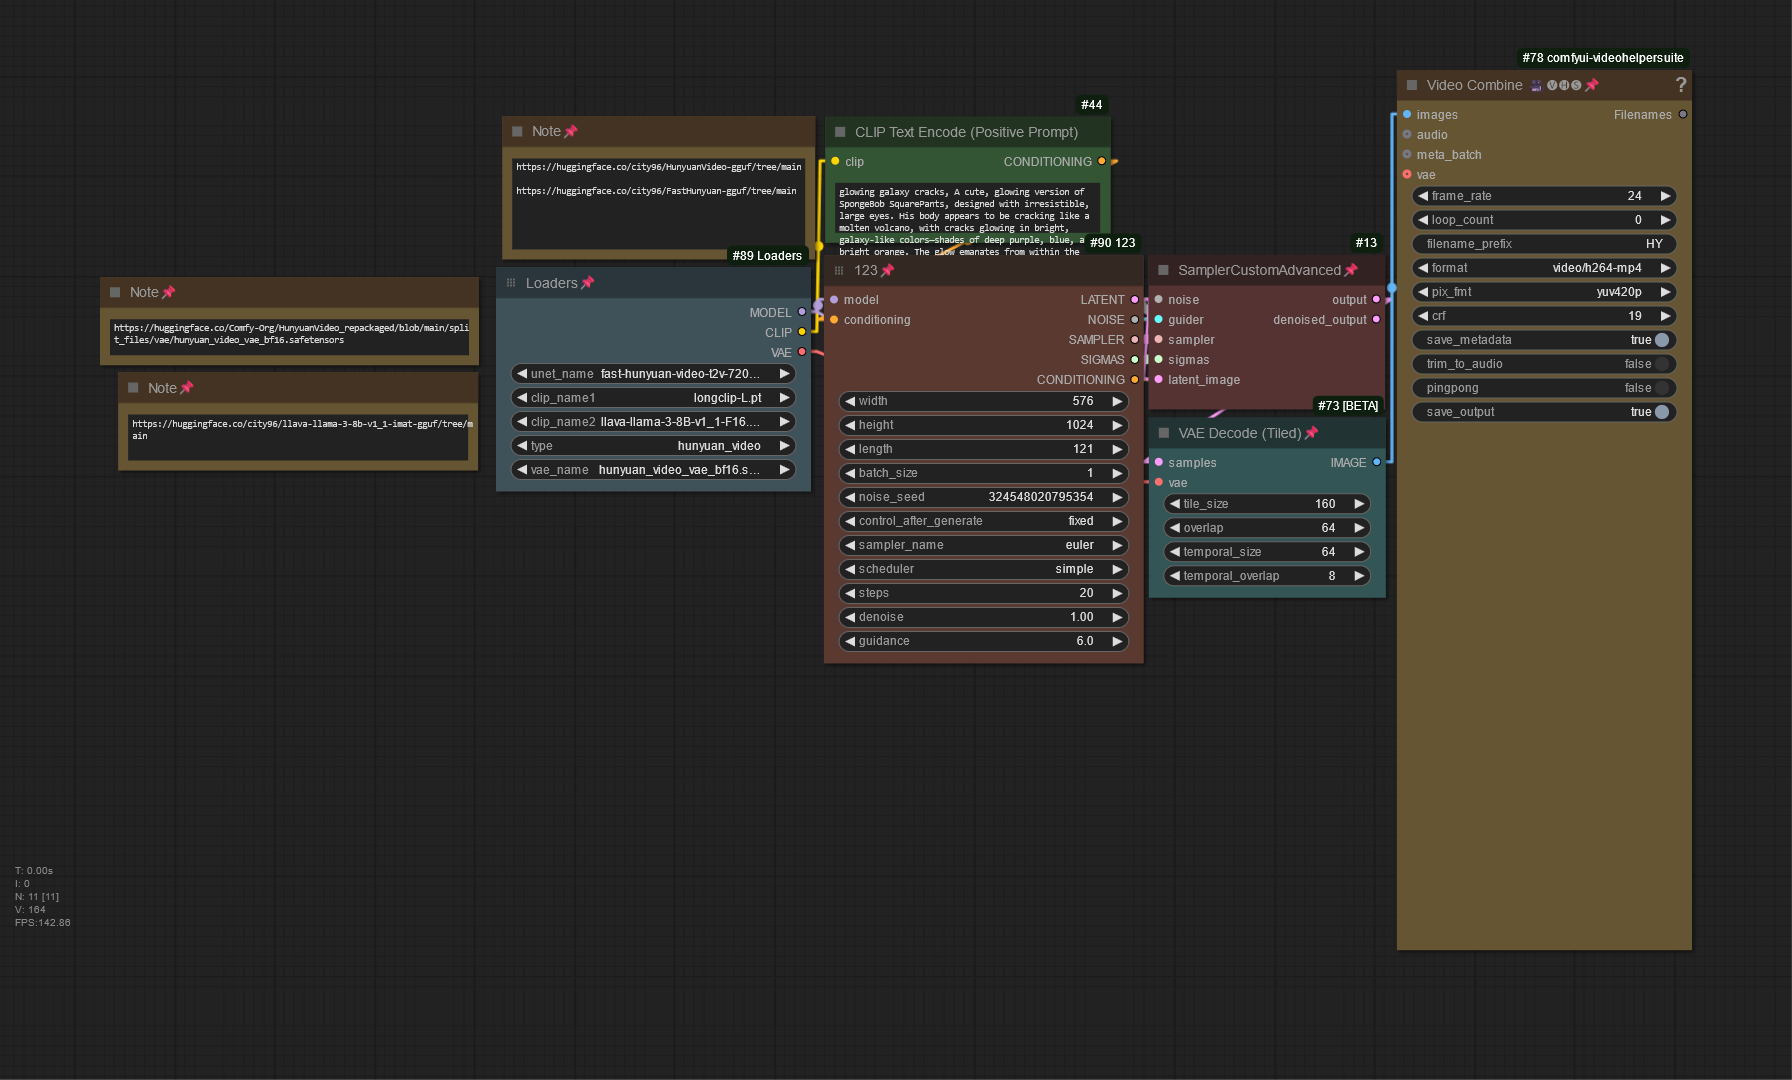
Task: Click the filename_prefix HY field
Action: point(1544,244)
